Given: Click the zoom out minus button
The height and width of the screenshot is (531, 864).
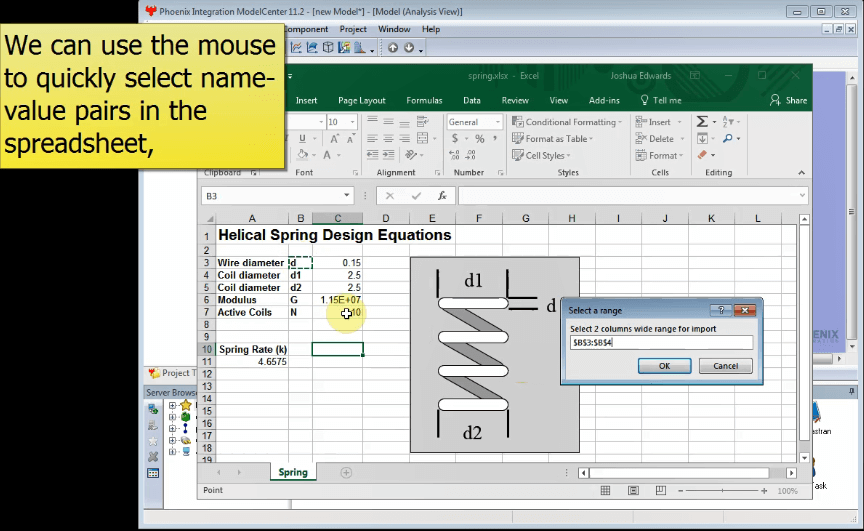Looking at the screenshot, I should (x=681, y=491).
